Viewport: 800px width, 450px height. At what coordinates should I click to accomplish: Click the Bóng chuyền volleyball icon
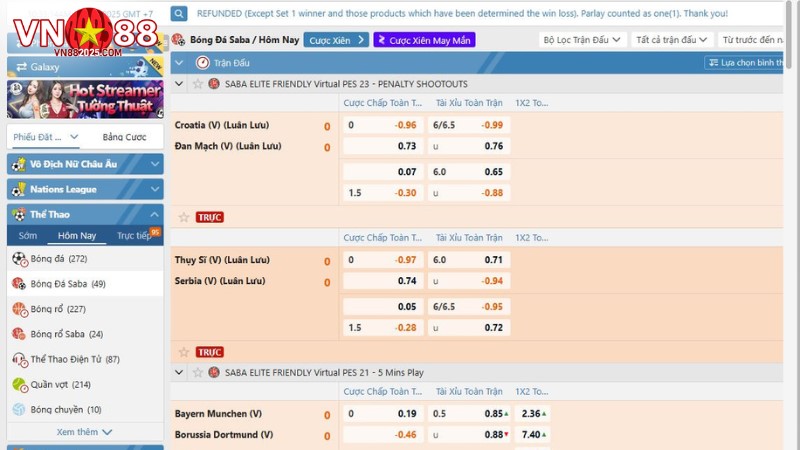coord(19,409)
